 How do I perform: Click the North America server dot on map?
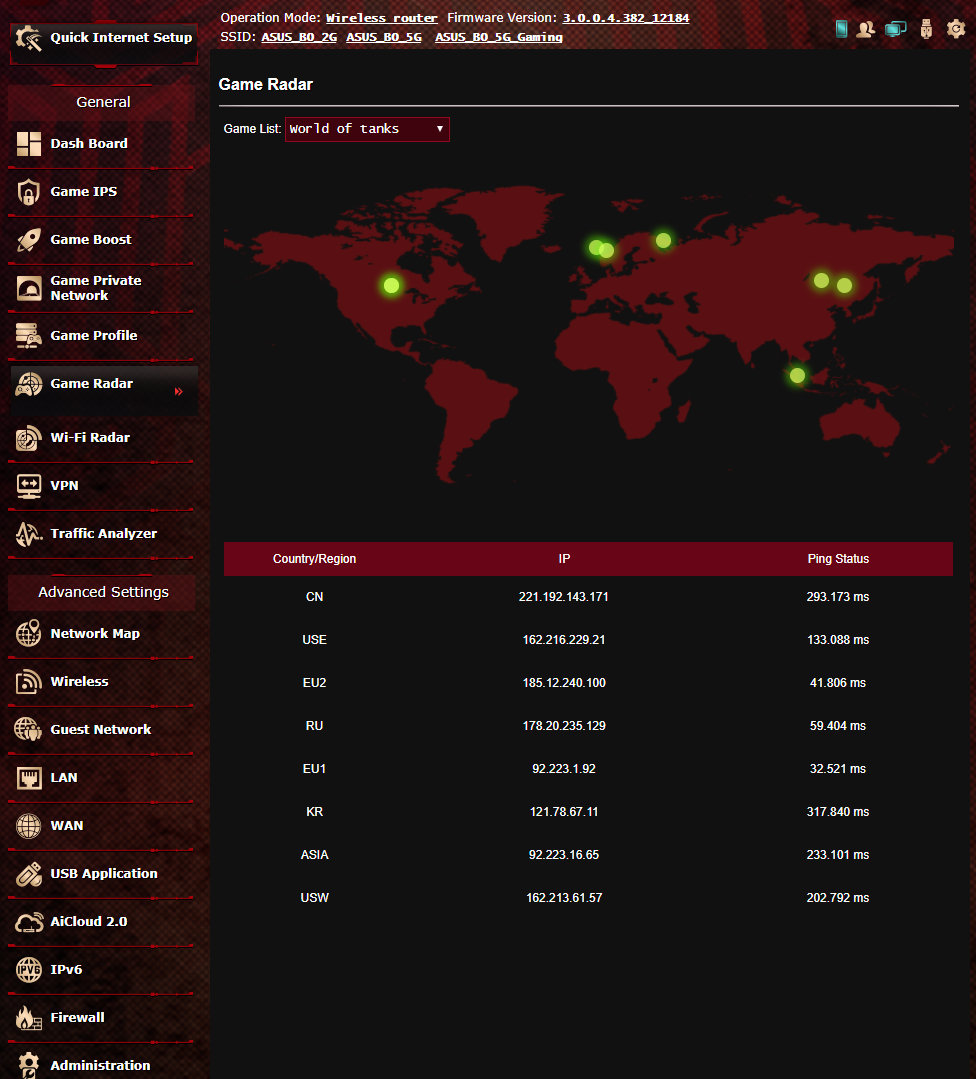coord(392,286)
